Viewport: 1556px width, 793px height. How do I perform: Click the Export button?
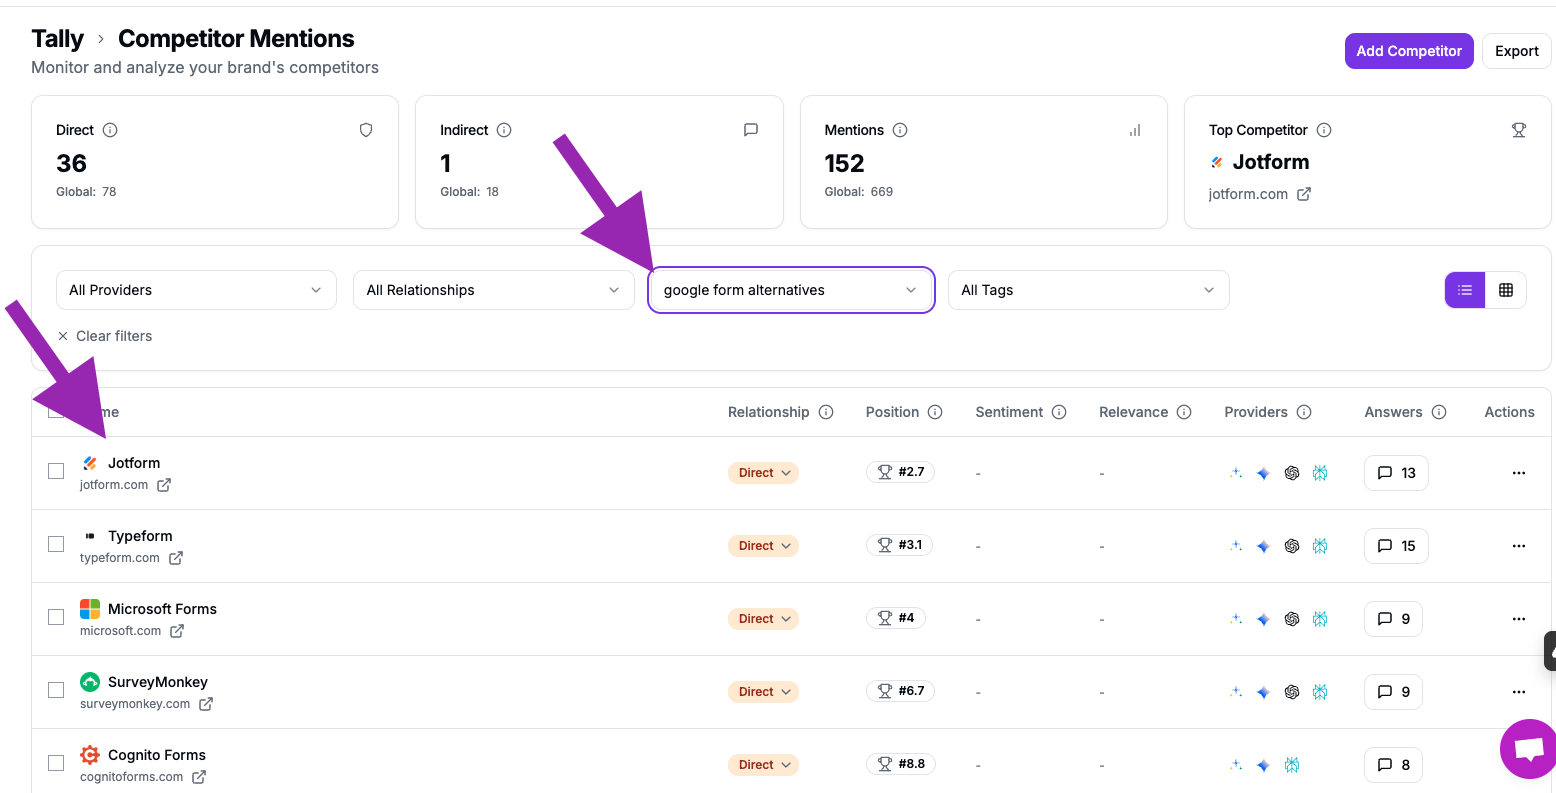click(1516, 51)
